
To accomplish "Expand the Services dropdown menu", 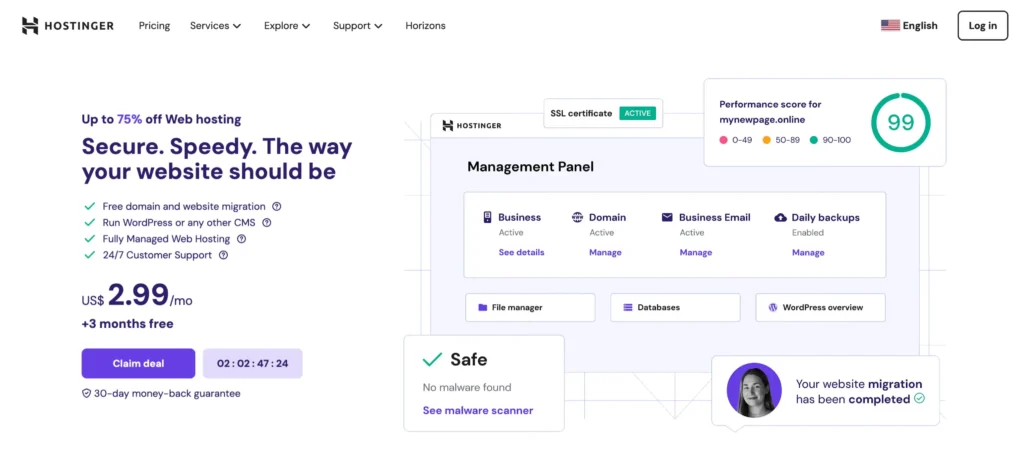I will tap(215, 25).
